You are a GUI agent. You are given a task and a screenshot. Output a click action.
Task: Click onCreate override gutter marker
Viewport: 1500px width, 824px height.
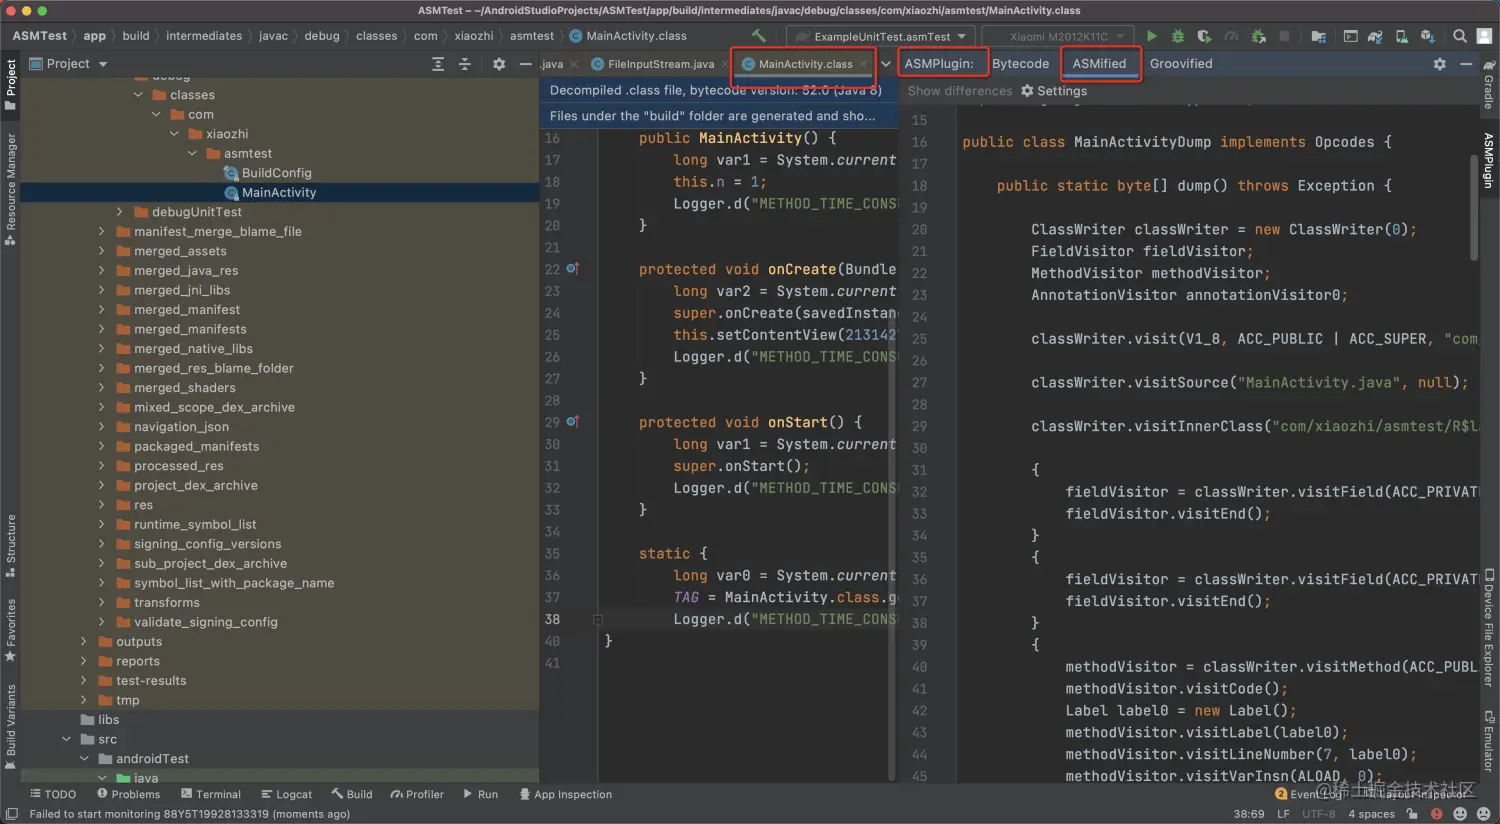pyautogui.click(x=573, y=269)
